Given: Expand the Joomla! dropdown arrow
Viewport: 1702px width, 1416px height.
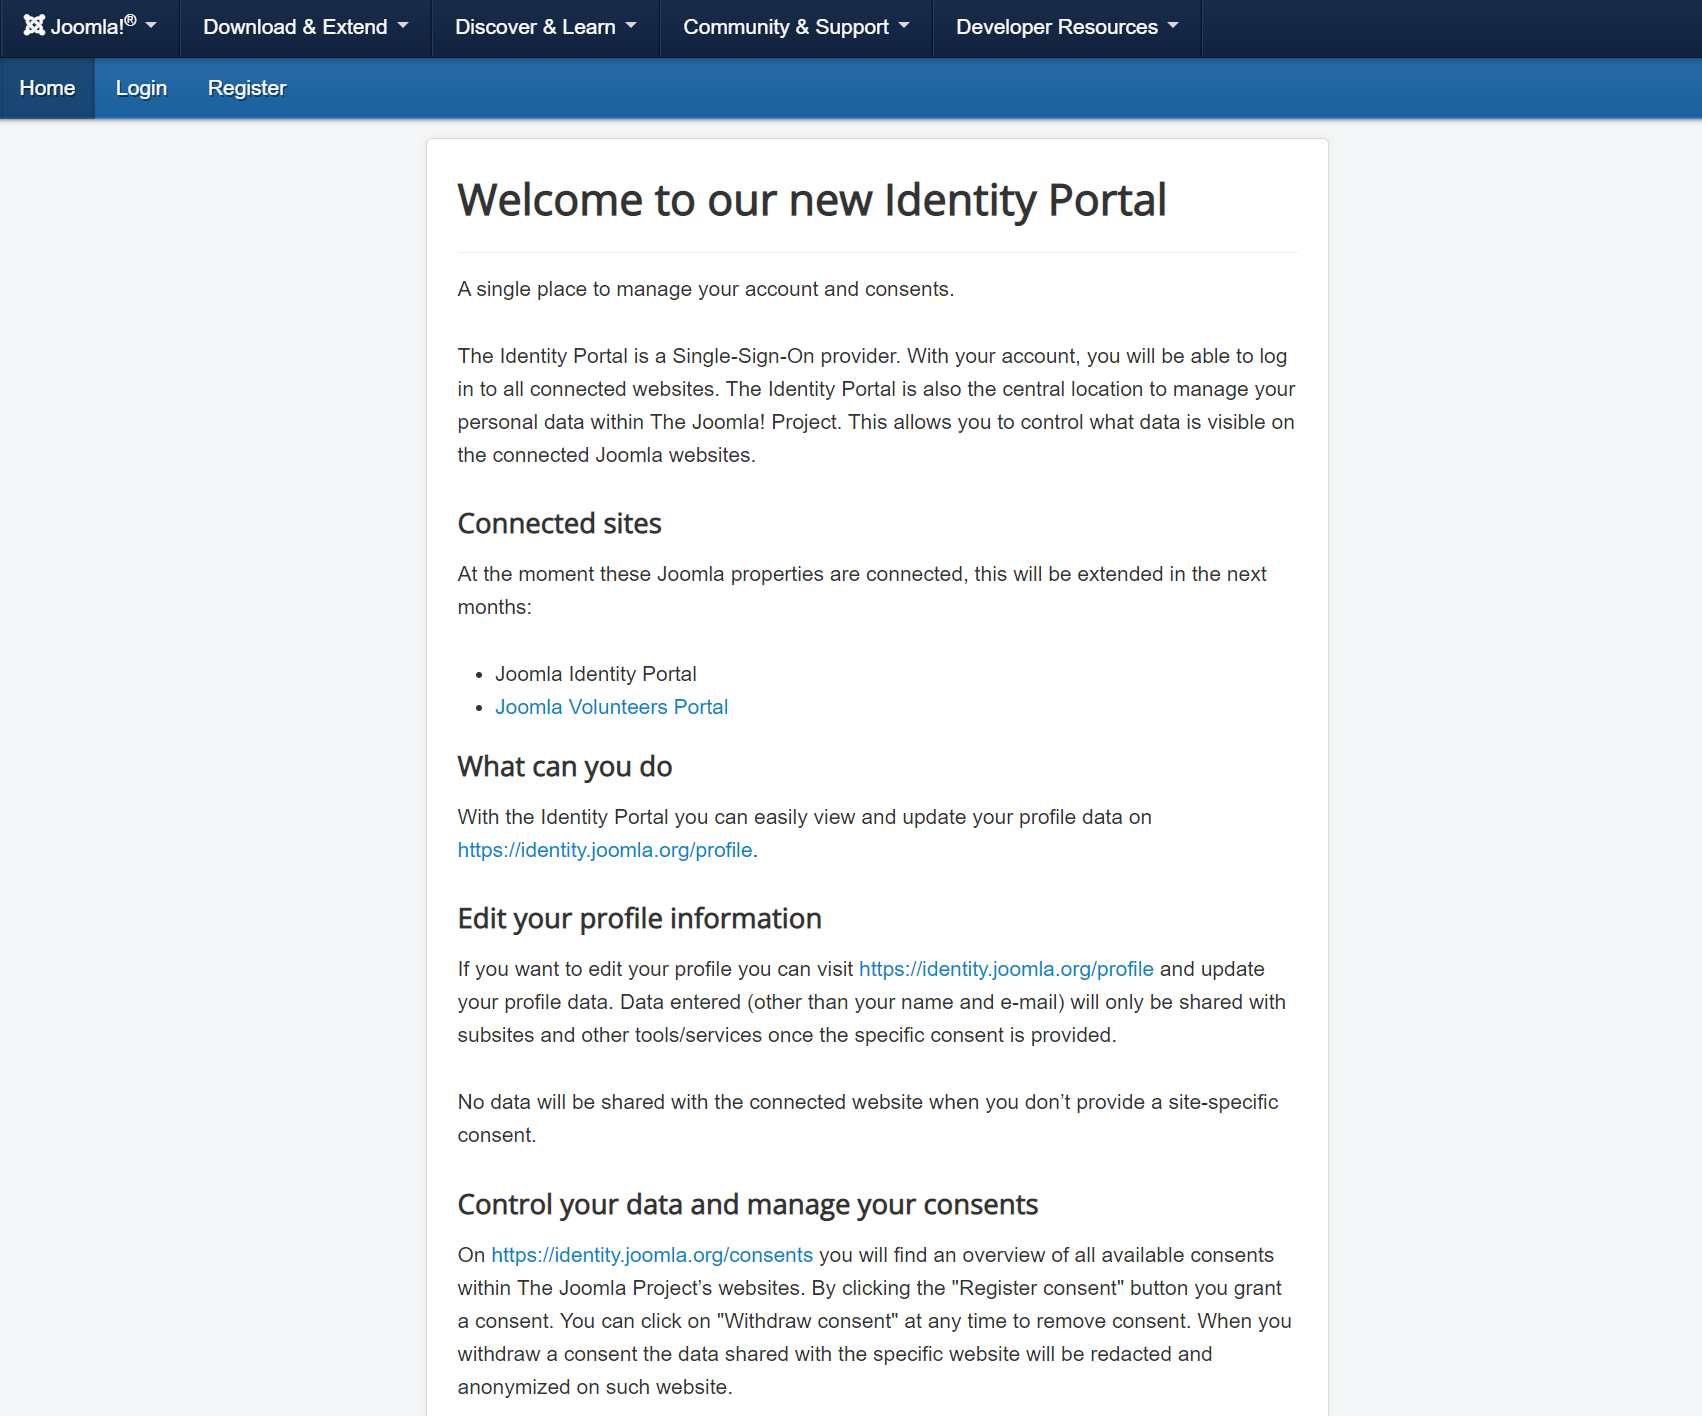Looking at the screenshot, I should (151, 26).
